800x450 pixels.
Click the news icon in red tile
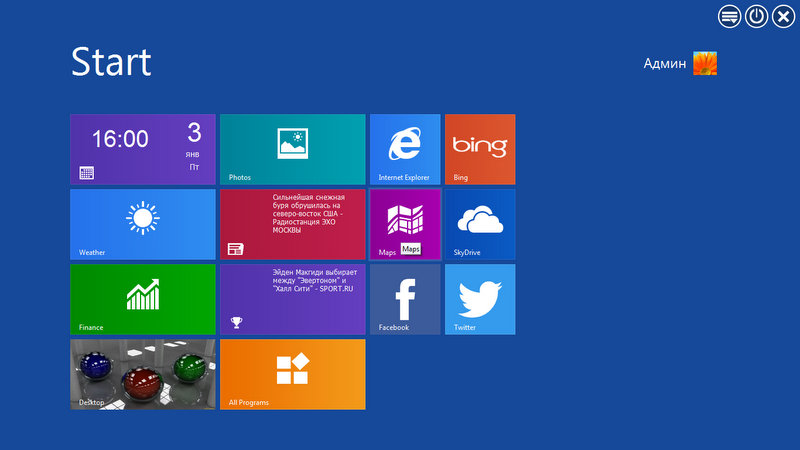click(235, 249)
